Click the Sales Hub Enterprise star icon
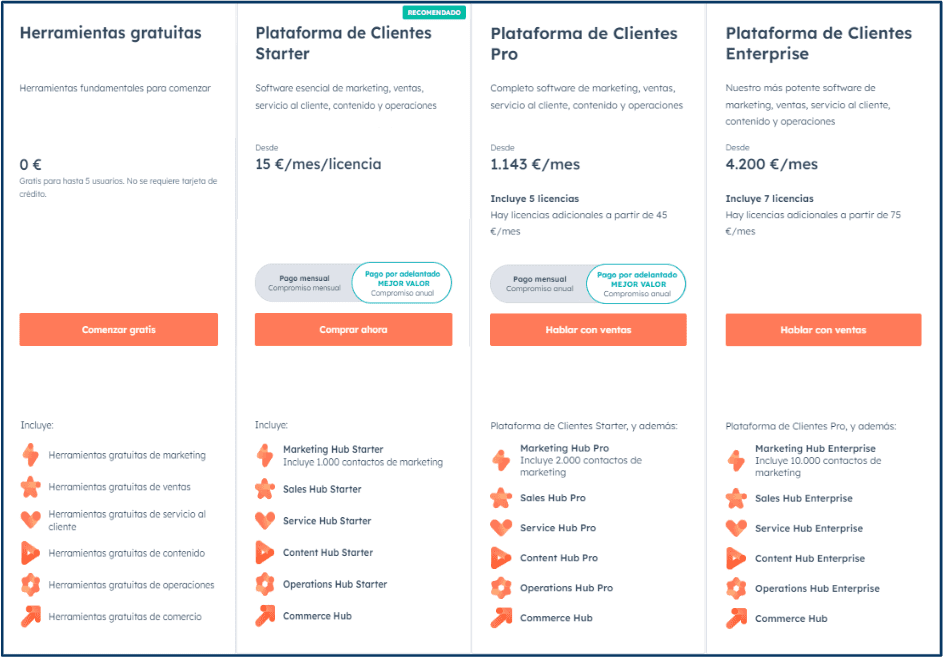944x658 pixels. pos(736,498)
